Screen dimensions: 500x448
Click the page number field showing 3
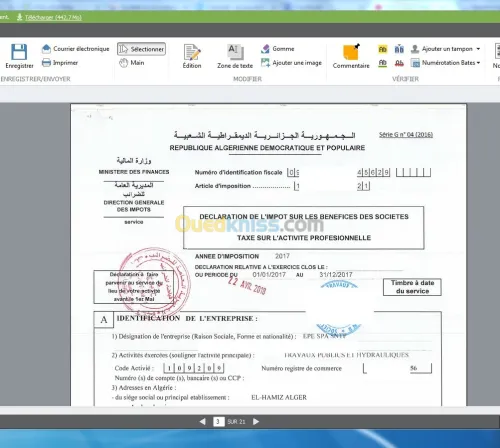(218, 422)
